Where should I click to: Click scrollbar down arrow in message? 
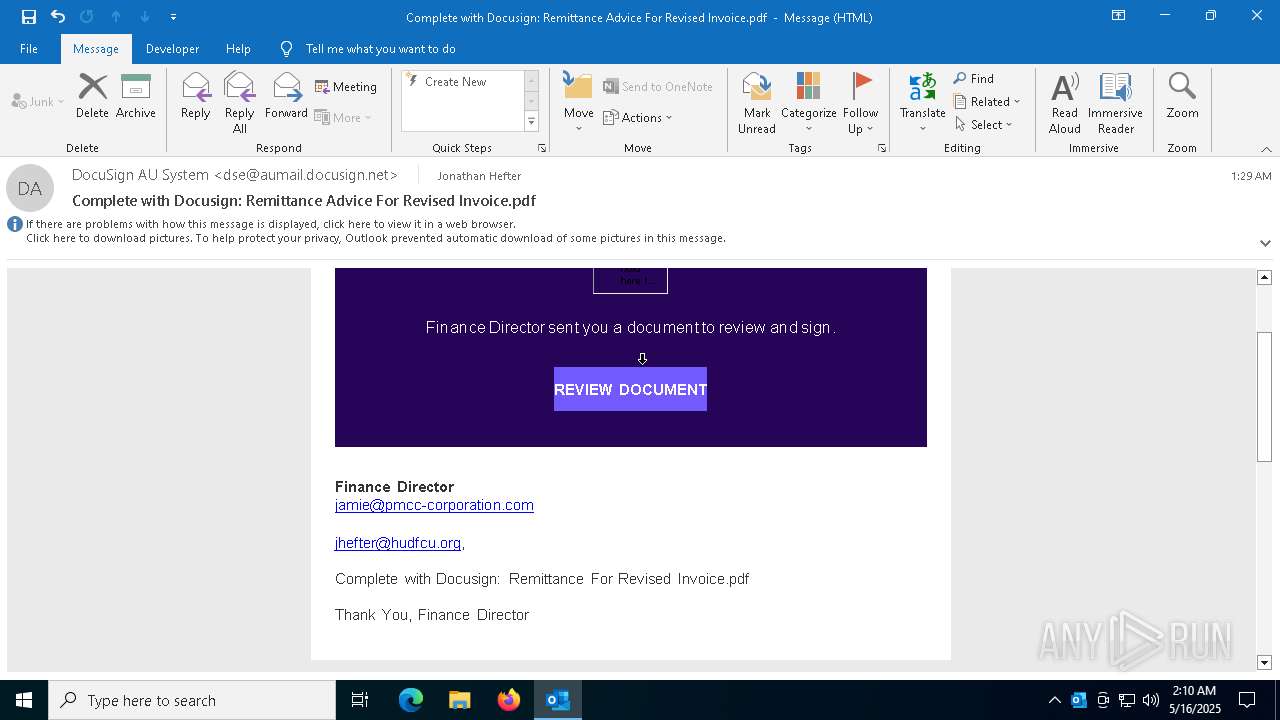[x=1265, y=662]
